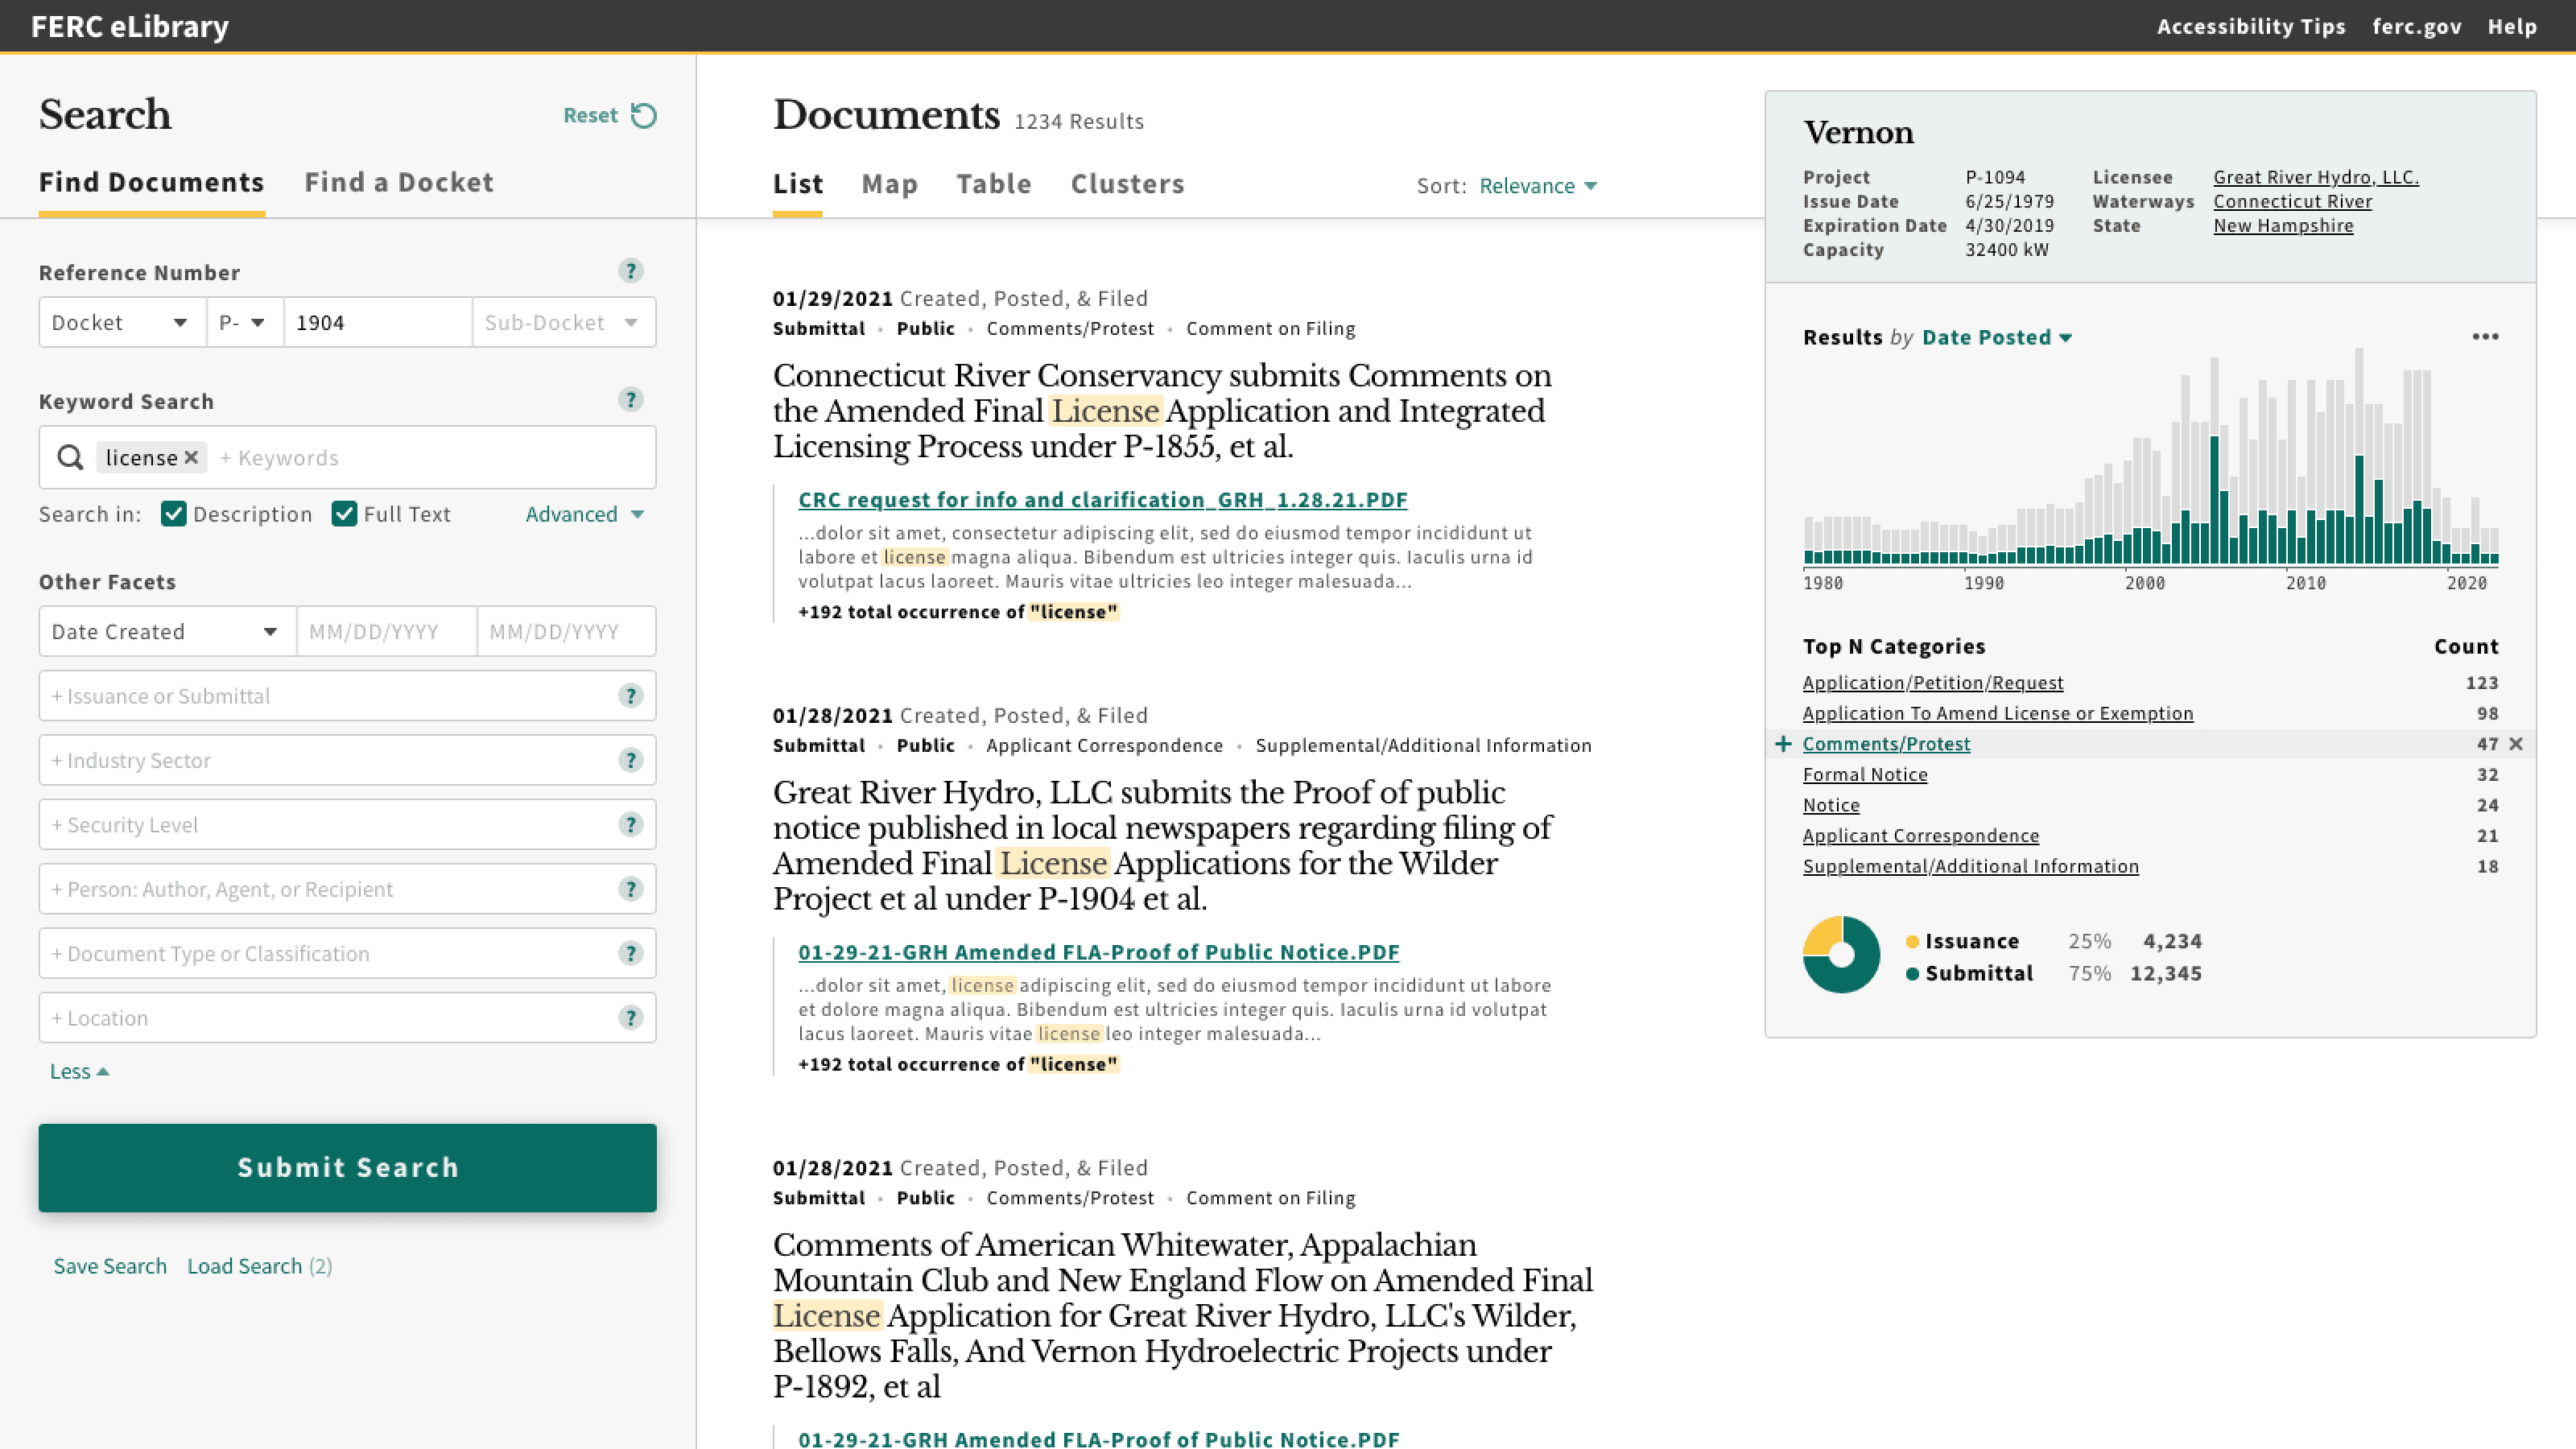Select the Clusters view tab

[1128, 184]
